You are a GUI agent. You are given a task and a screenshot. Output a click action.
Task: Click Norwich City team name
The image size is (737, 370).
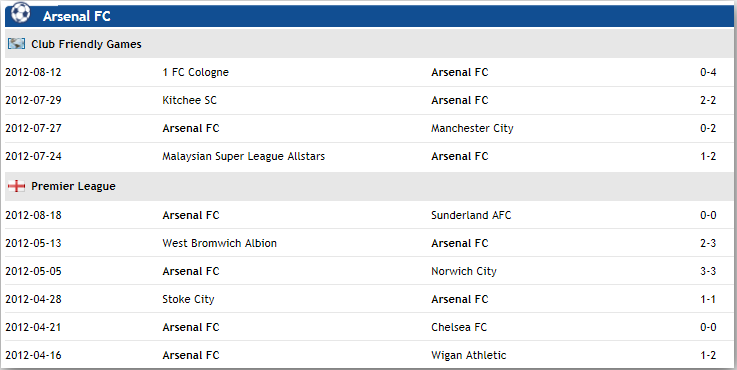(464, 271)
